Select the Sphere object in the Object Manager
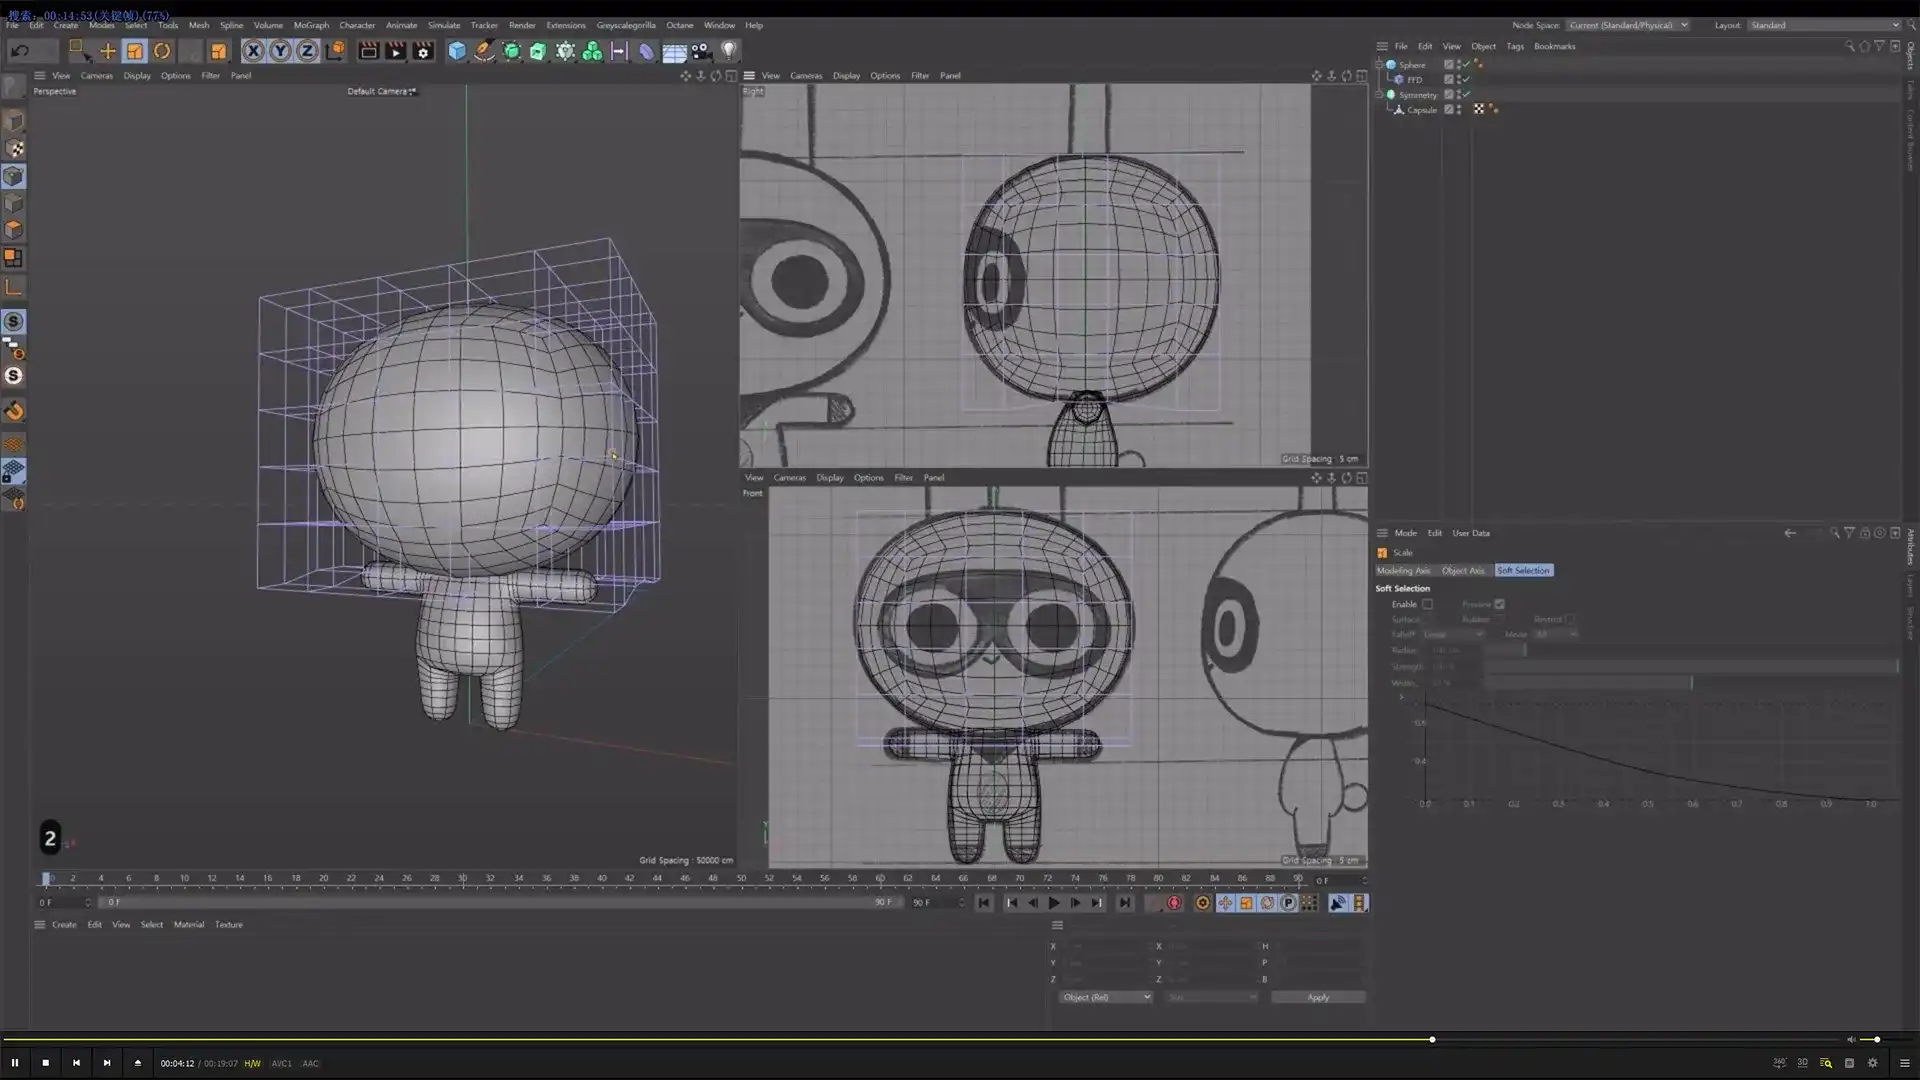 click(1411, 64)
